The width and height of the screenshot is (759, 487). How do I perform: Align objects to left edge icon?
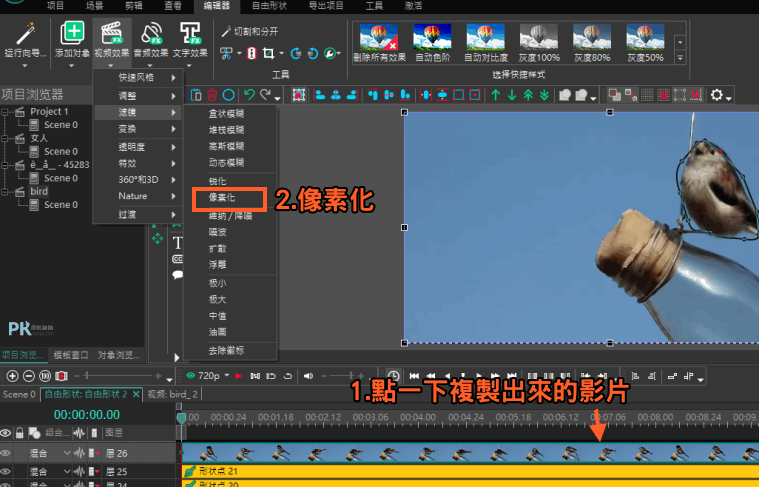pyautogui.click(x=320, y=95)
